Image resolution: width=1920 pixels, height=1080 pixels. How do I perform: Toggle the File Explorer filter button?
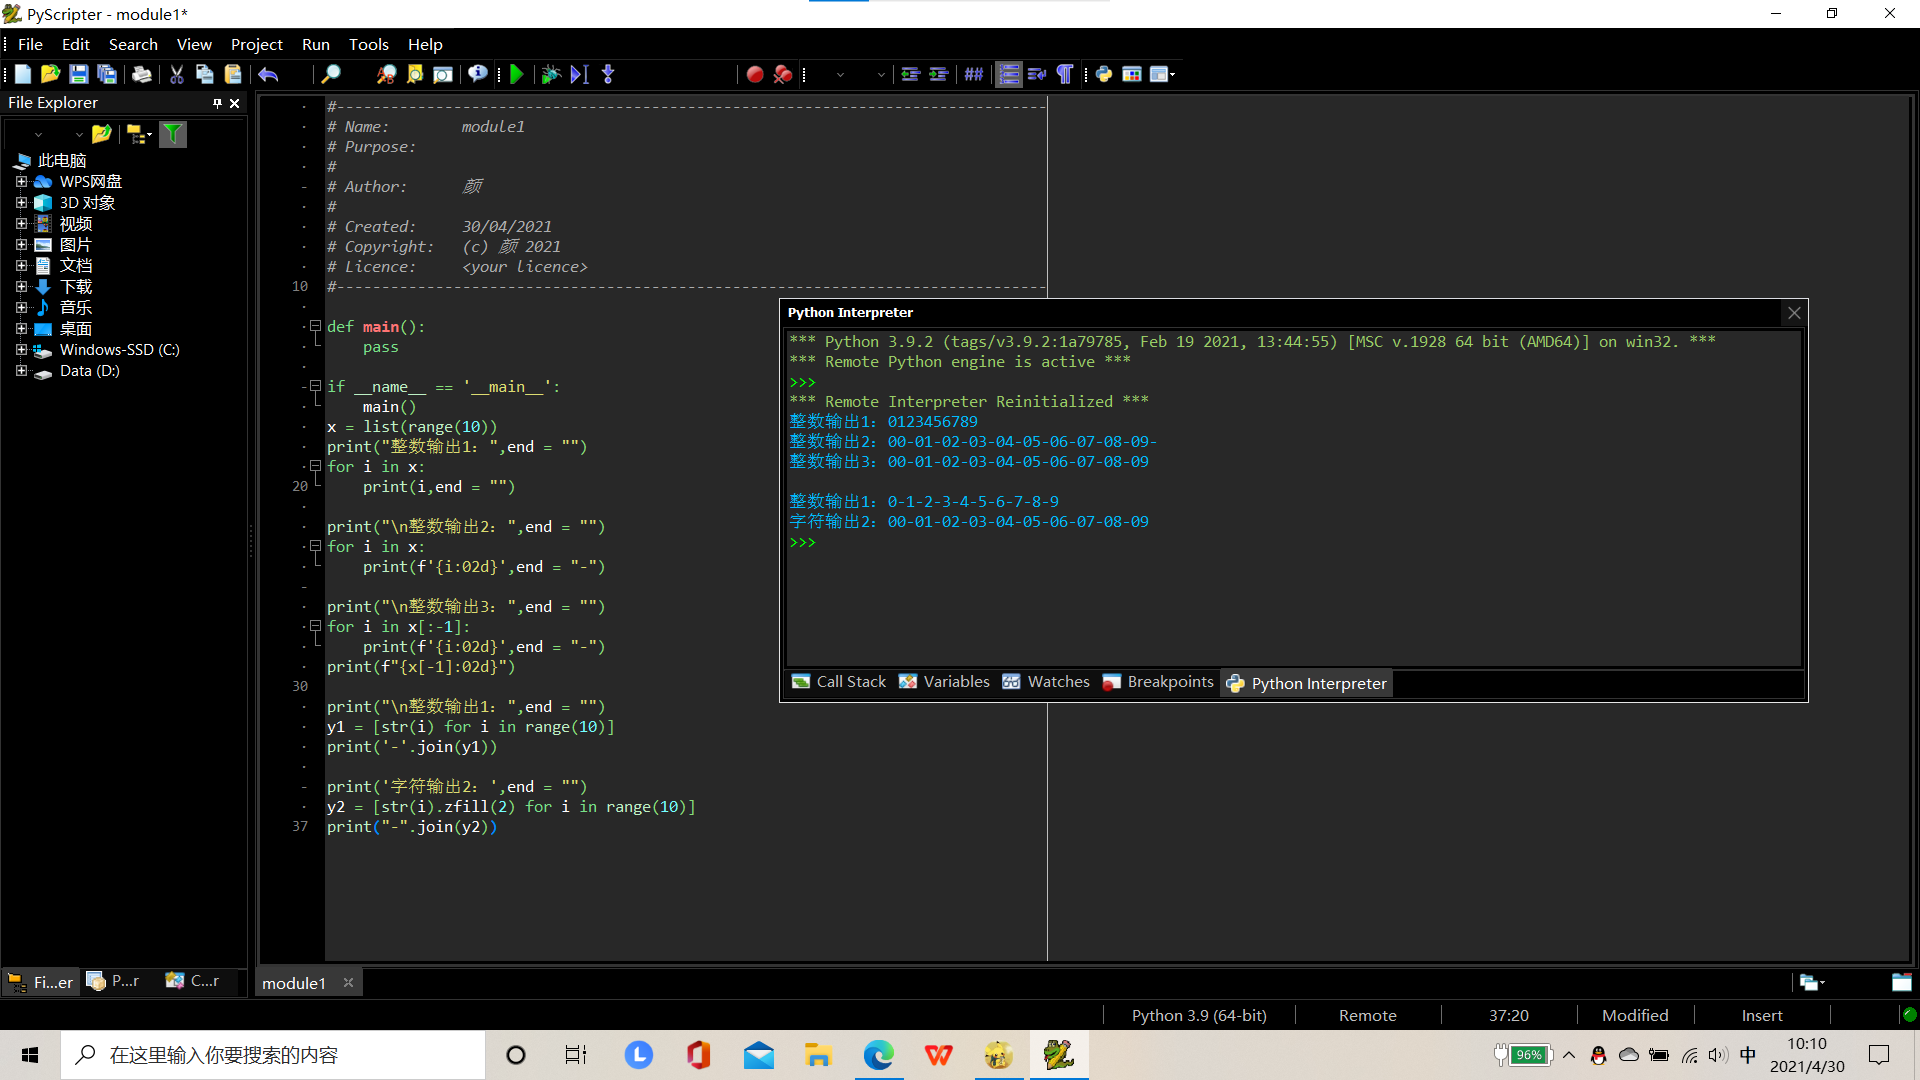click(x=173, y=134)
